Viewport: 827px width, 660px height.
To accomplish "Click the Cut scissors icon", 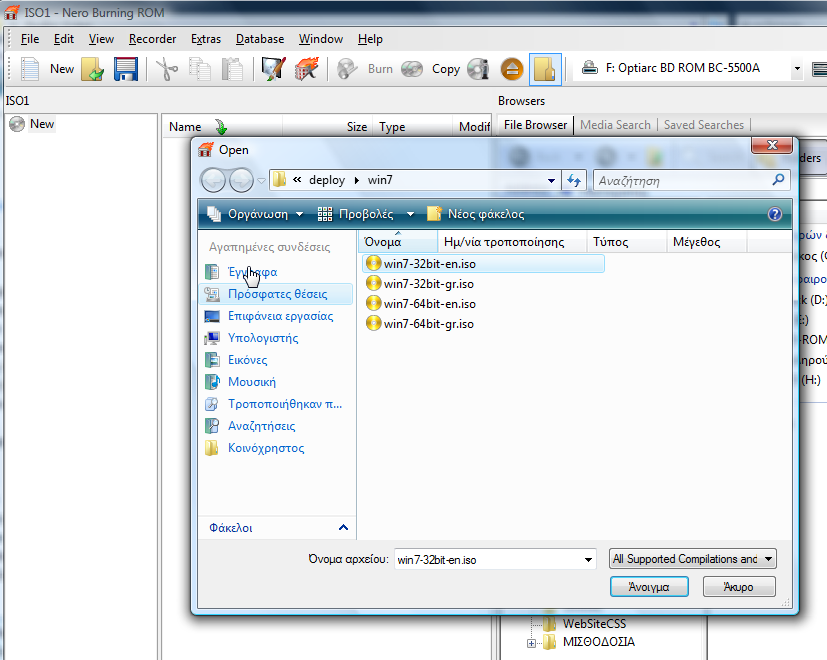I will pyautogui.click(x=167, y=69).
